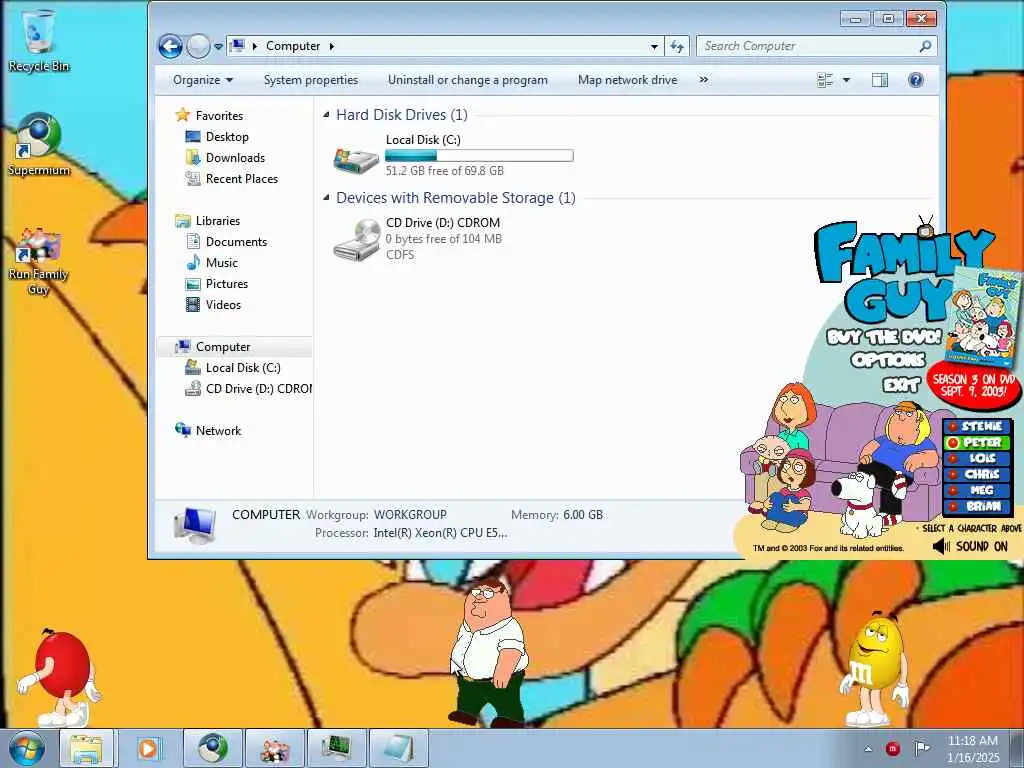1024x768 pixels.
Task: Select Libraries in navigation pane
Action: click(217, 221)
